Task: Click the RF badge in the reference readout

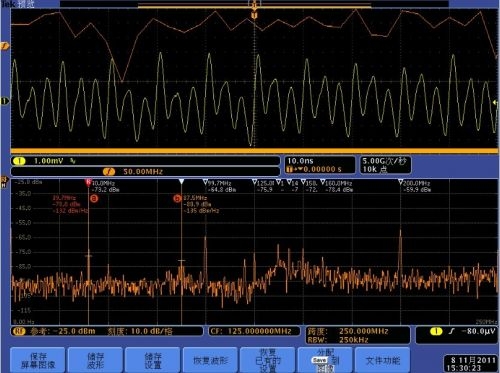Action: (x=19, y=331)
